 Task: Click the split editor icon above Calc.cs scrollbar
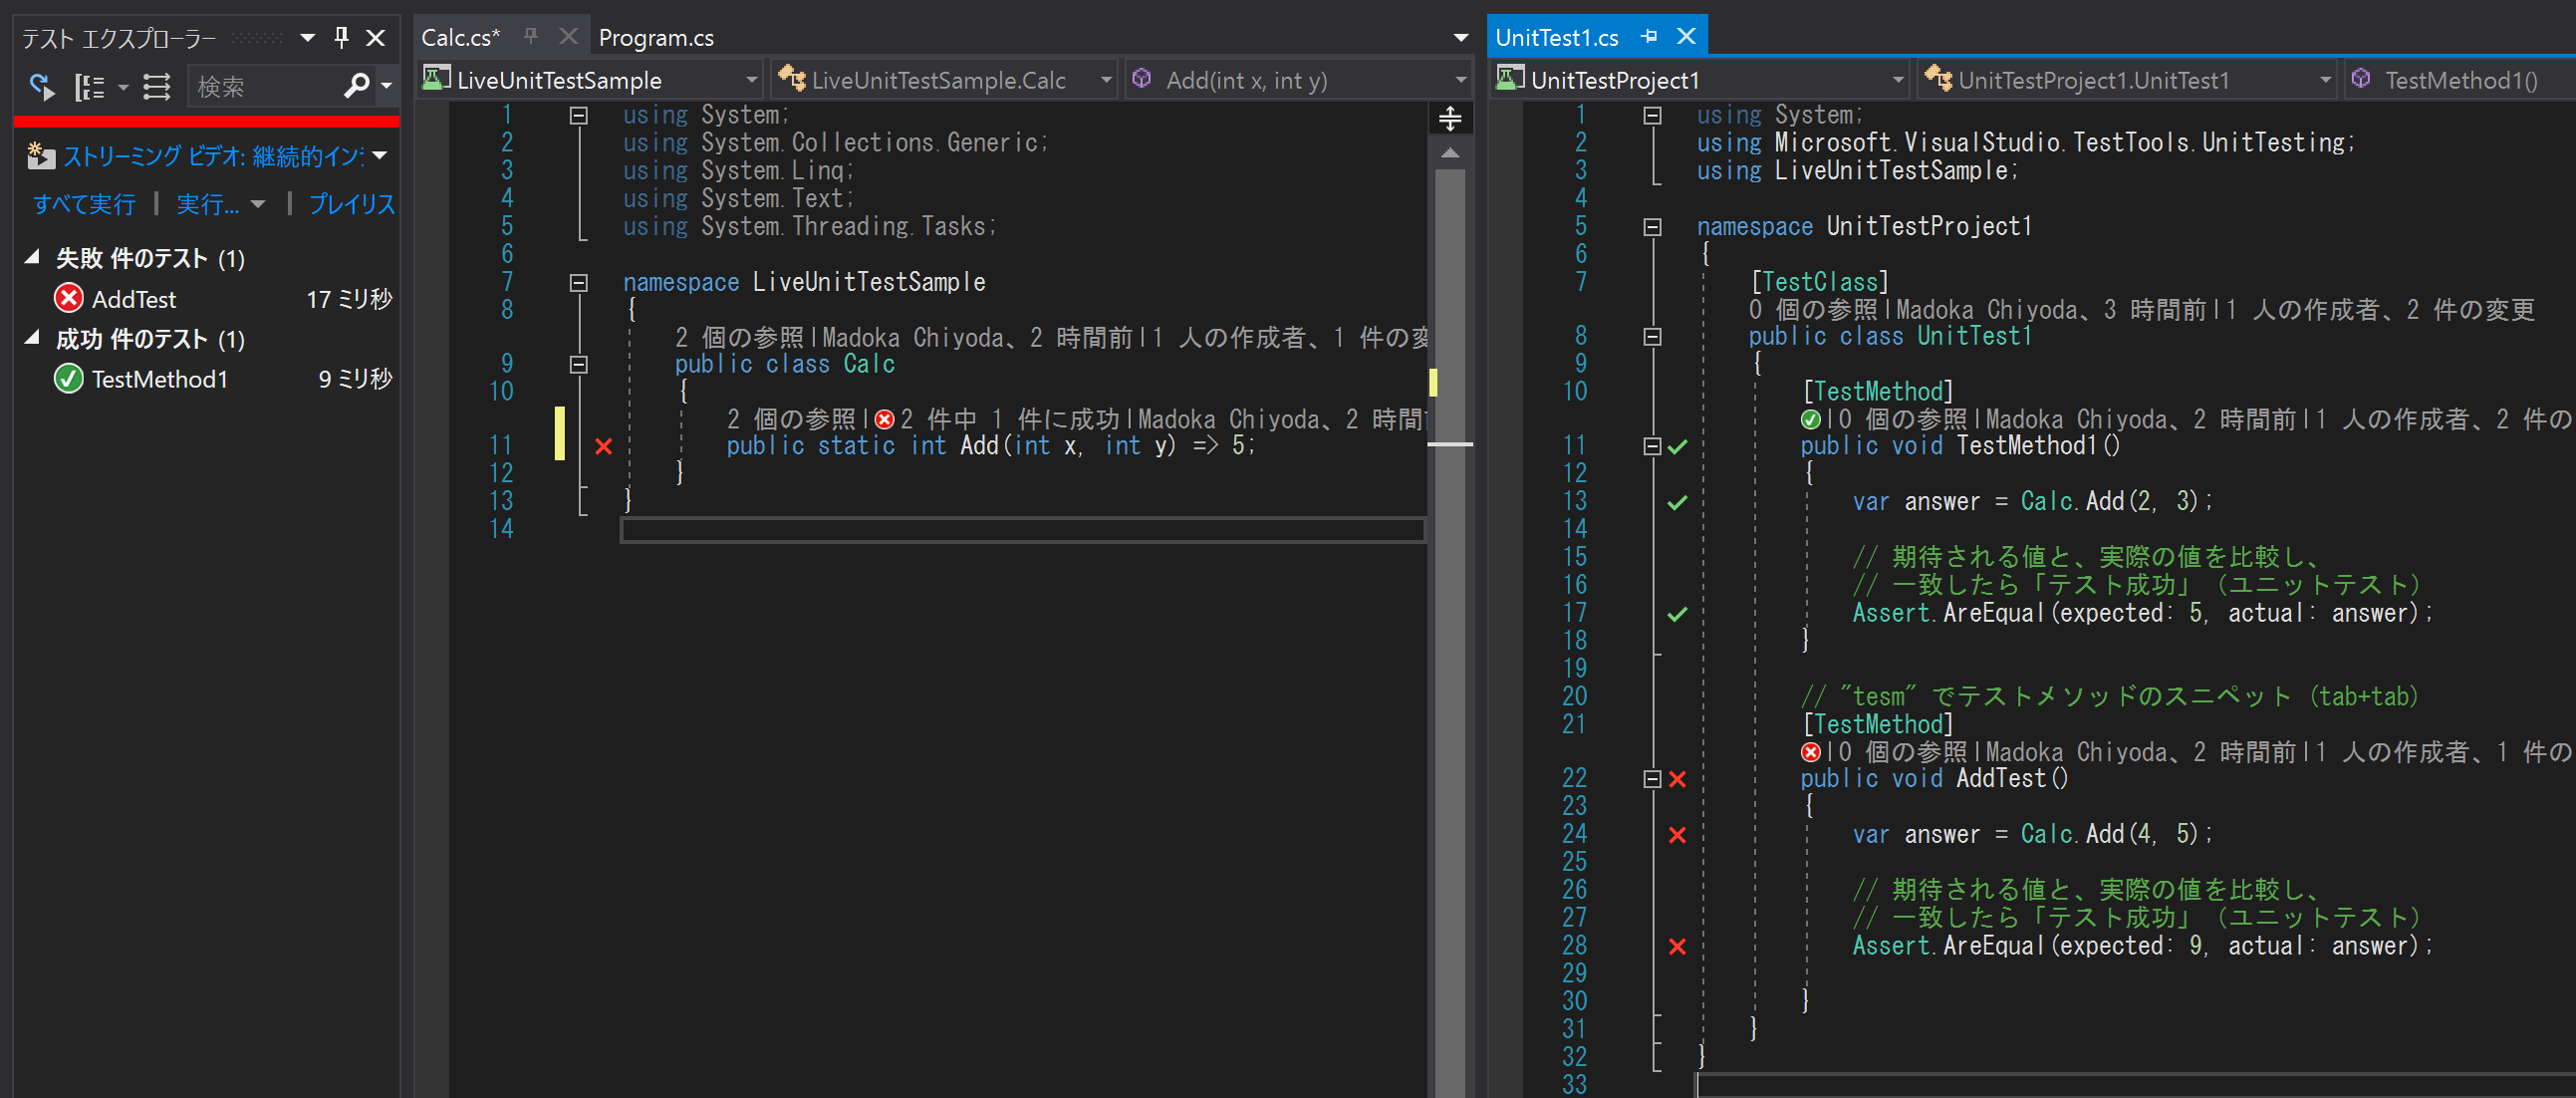click(x=1450, y=118)
